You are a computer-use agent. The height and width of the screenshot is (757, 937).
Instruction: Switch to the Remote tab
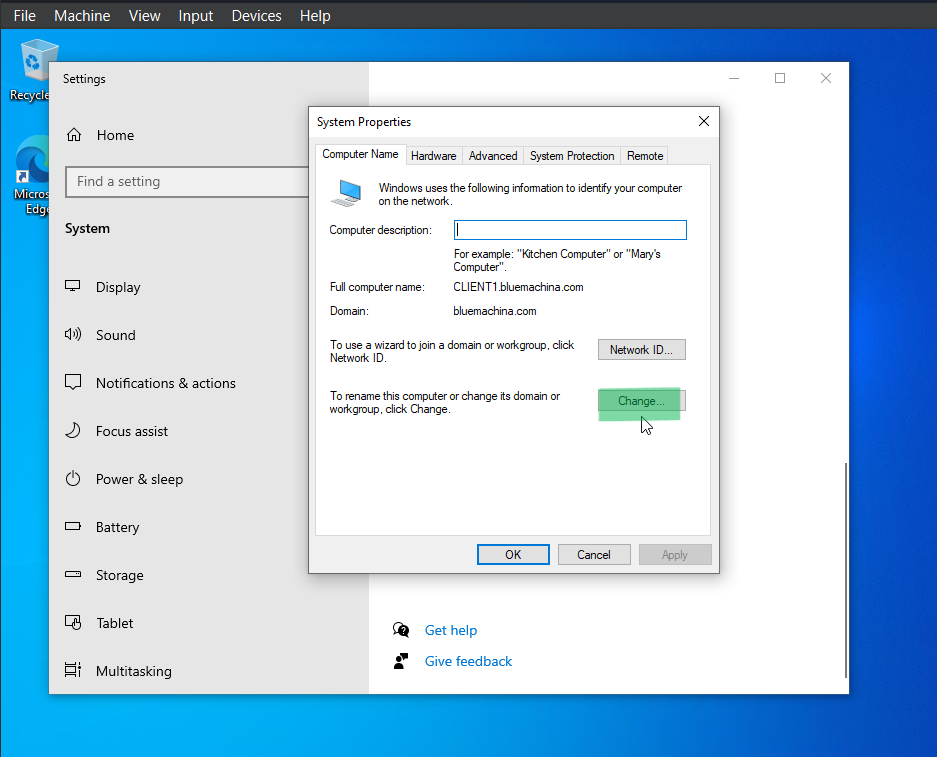[x=645, y=156]
